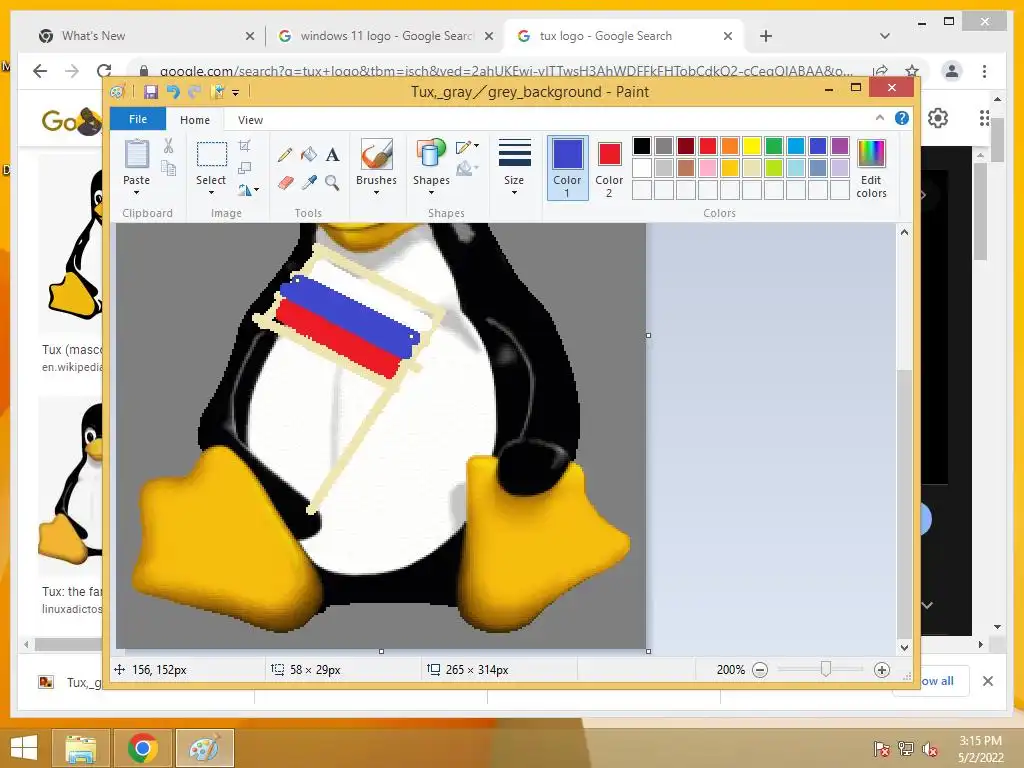Close the What's New tab
This screenshot has width=1024, height=768.
point(249,36)
